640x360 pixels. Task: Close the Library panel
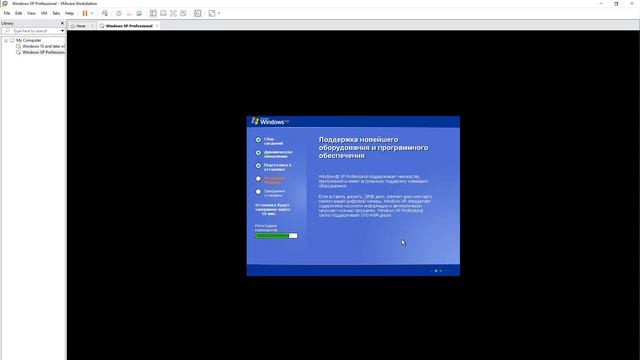pos(62,23)
